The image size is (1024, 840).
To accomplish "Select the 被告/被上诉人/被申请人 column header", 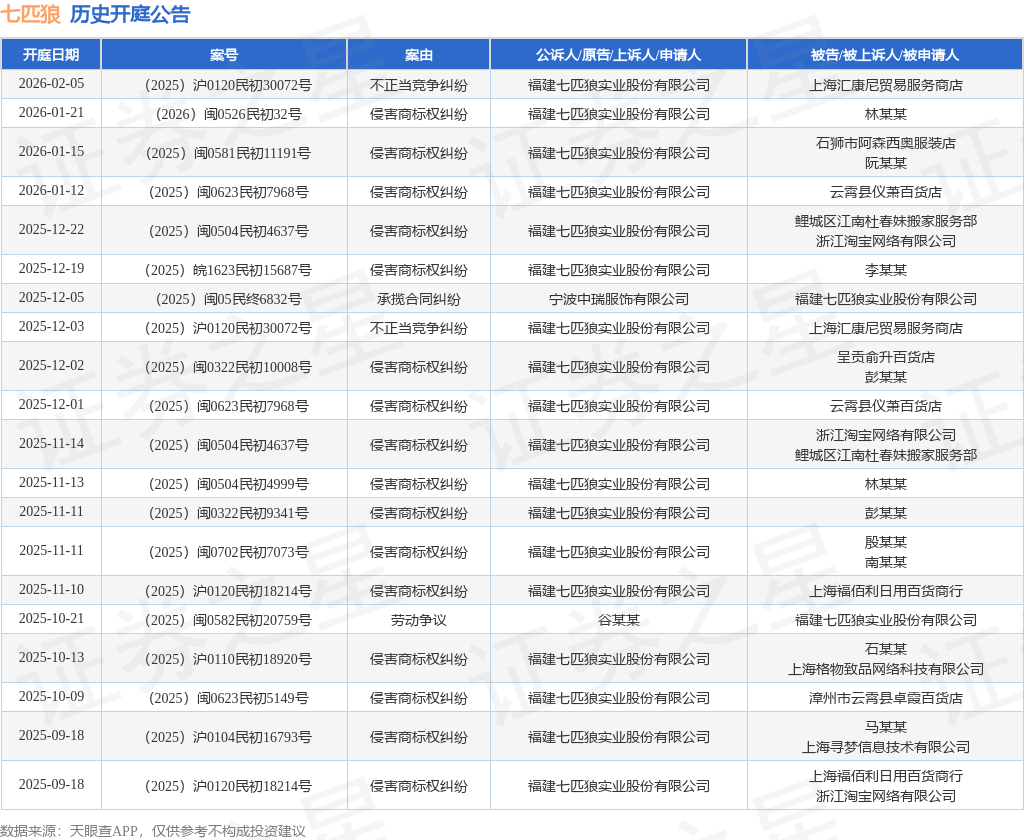I will [x=885, y=55].
